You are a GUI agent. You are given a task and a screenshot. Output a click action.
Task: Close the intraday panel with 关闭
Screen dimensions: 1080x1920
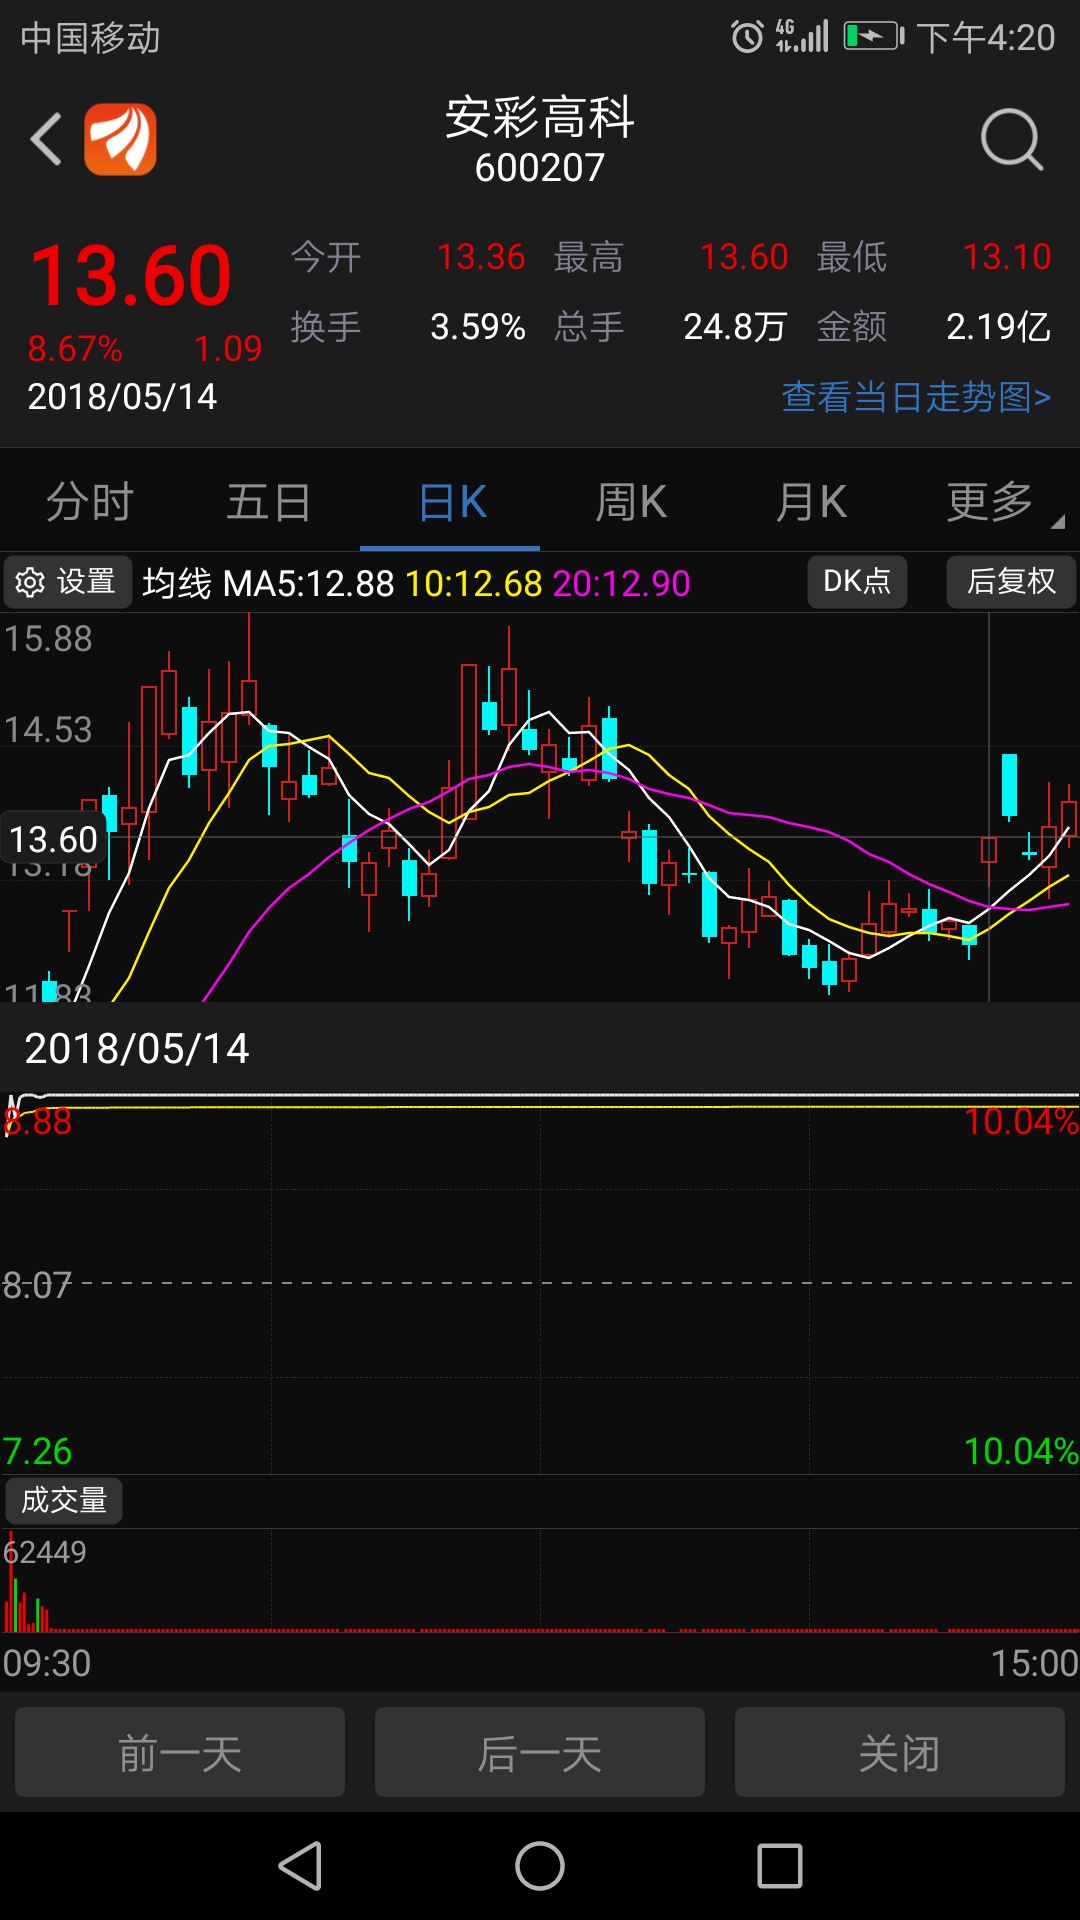point(900,1753)
